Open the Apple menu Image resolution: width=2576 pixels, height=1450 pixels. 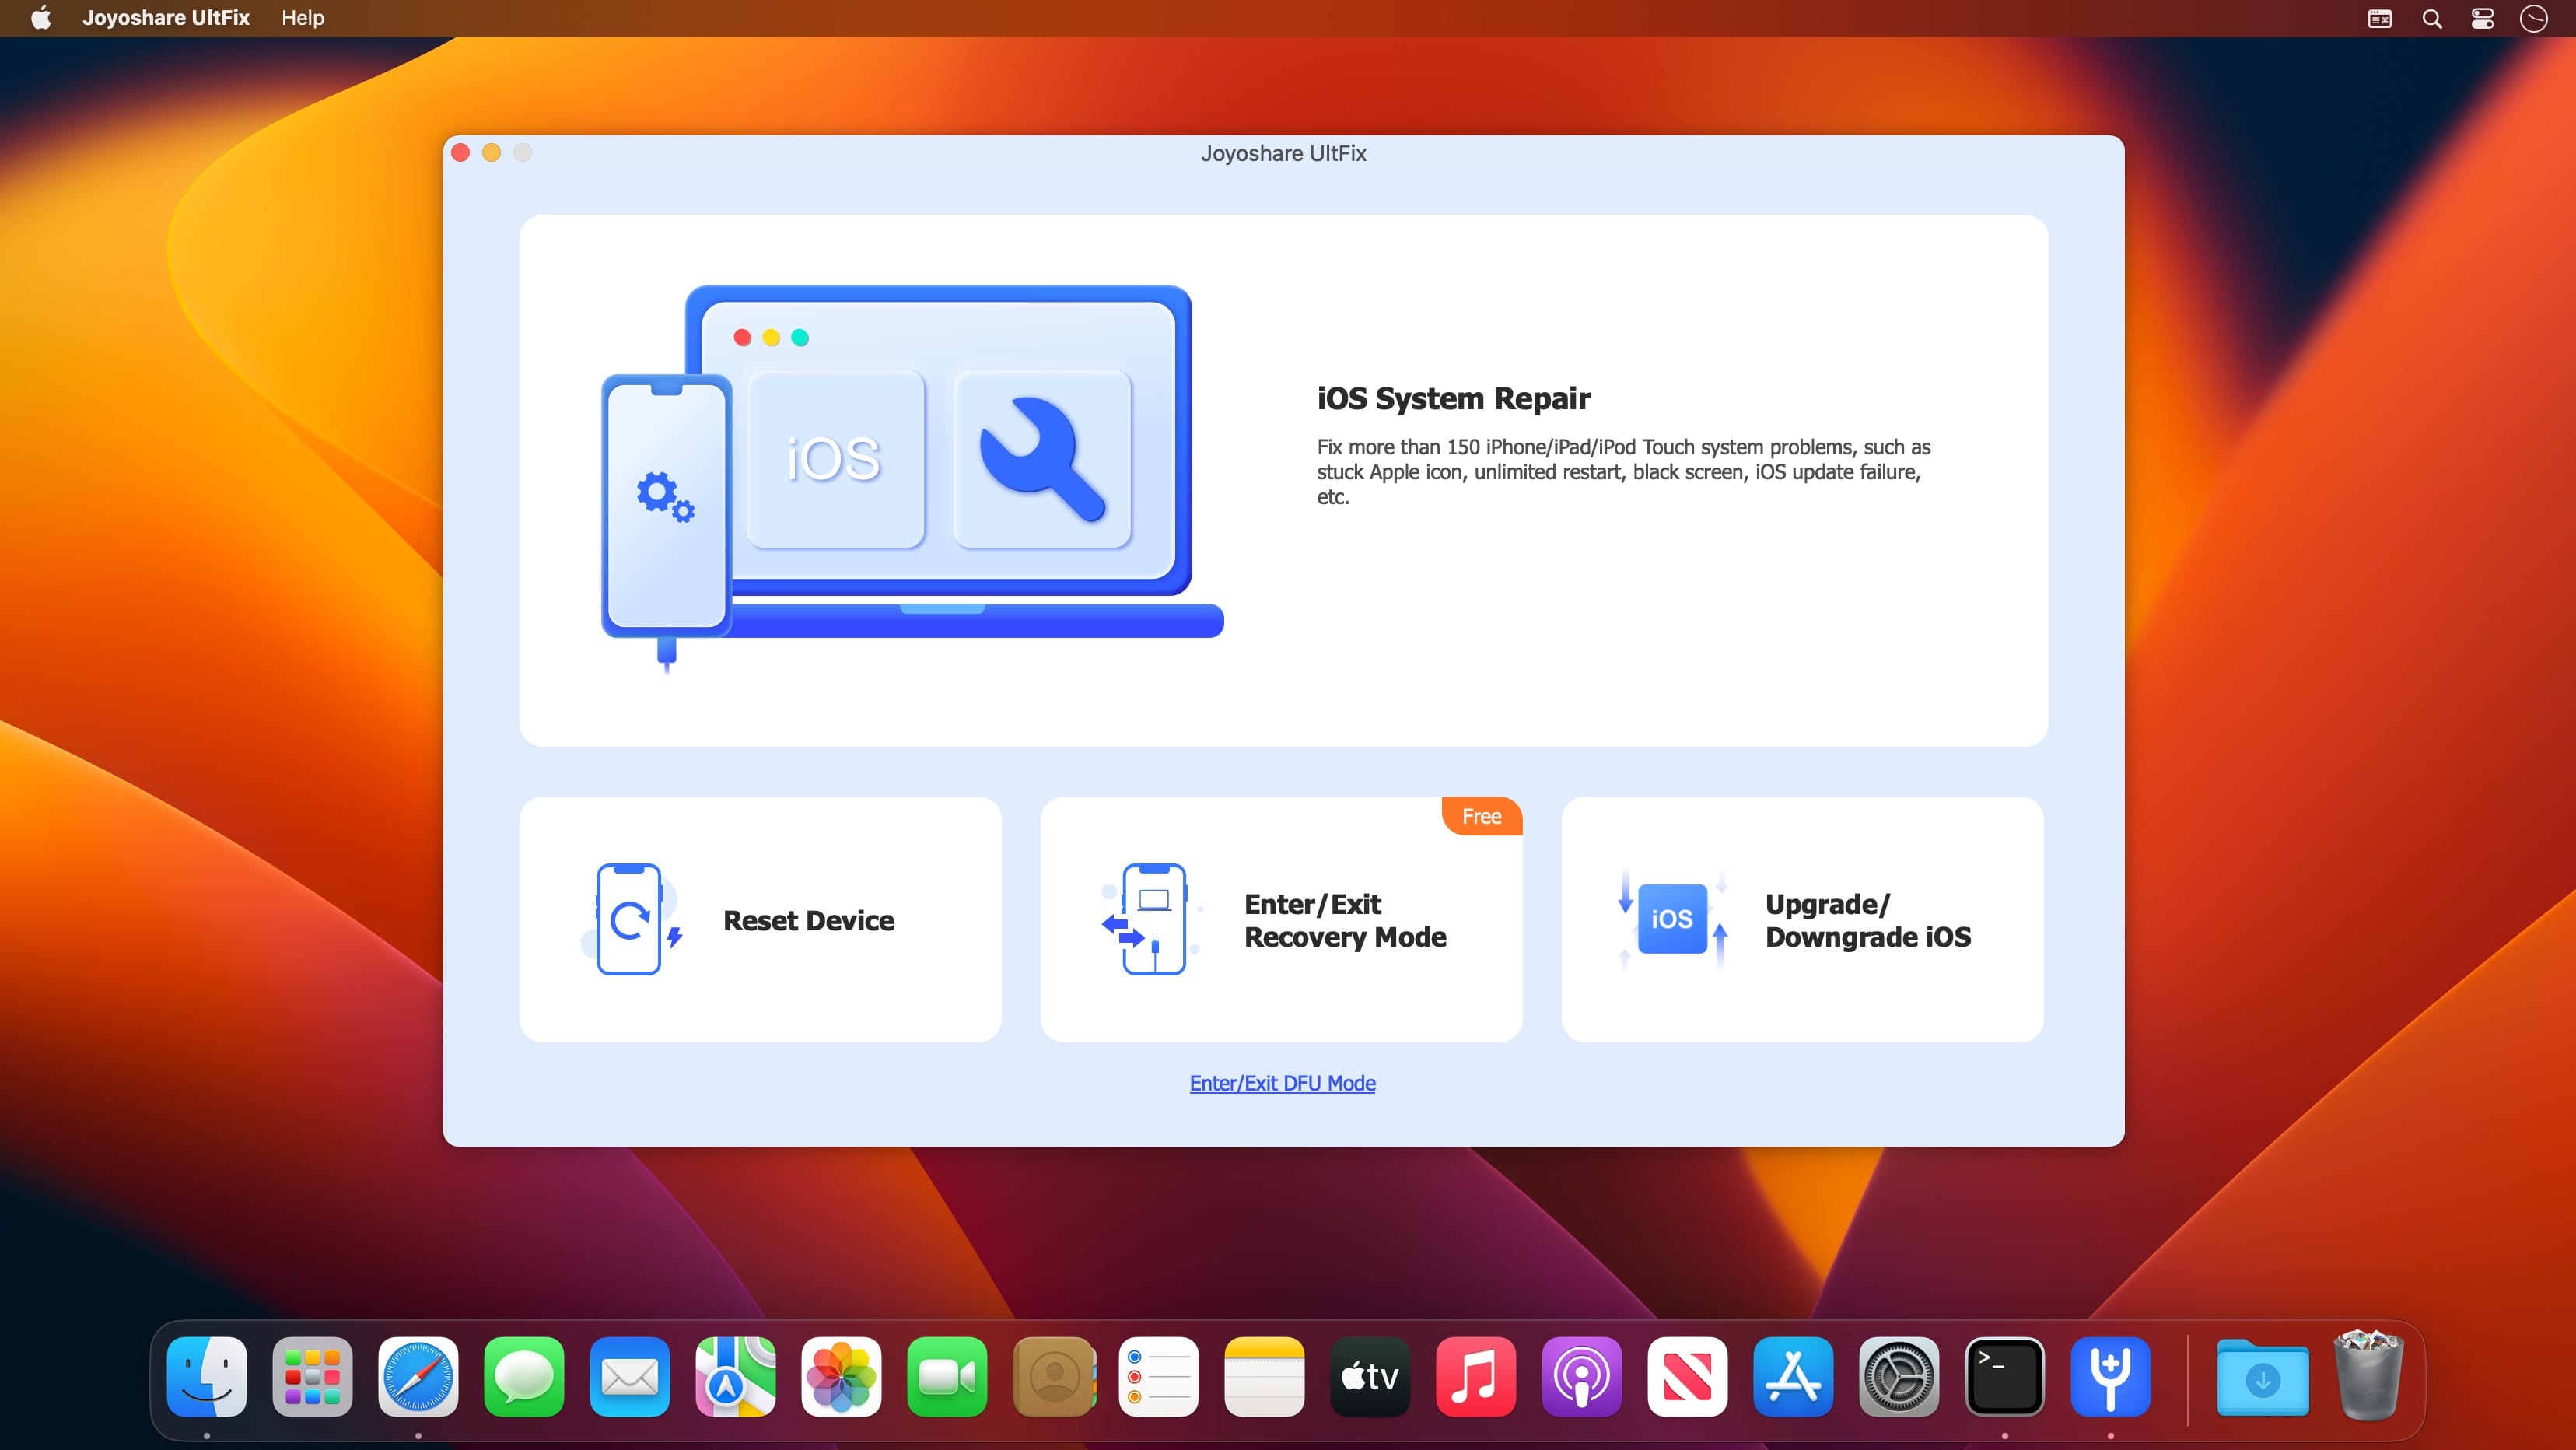[x=41, y=18]
